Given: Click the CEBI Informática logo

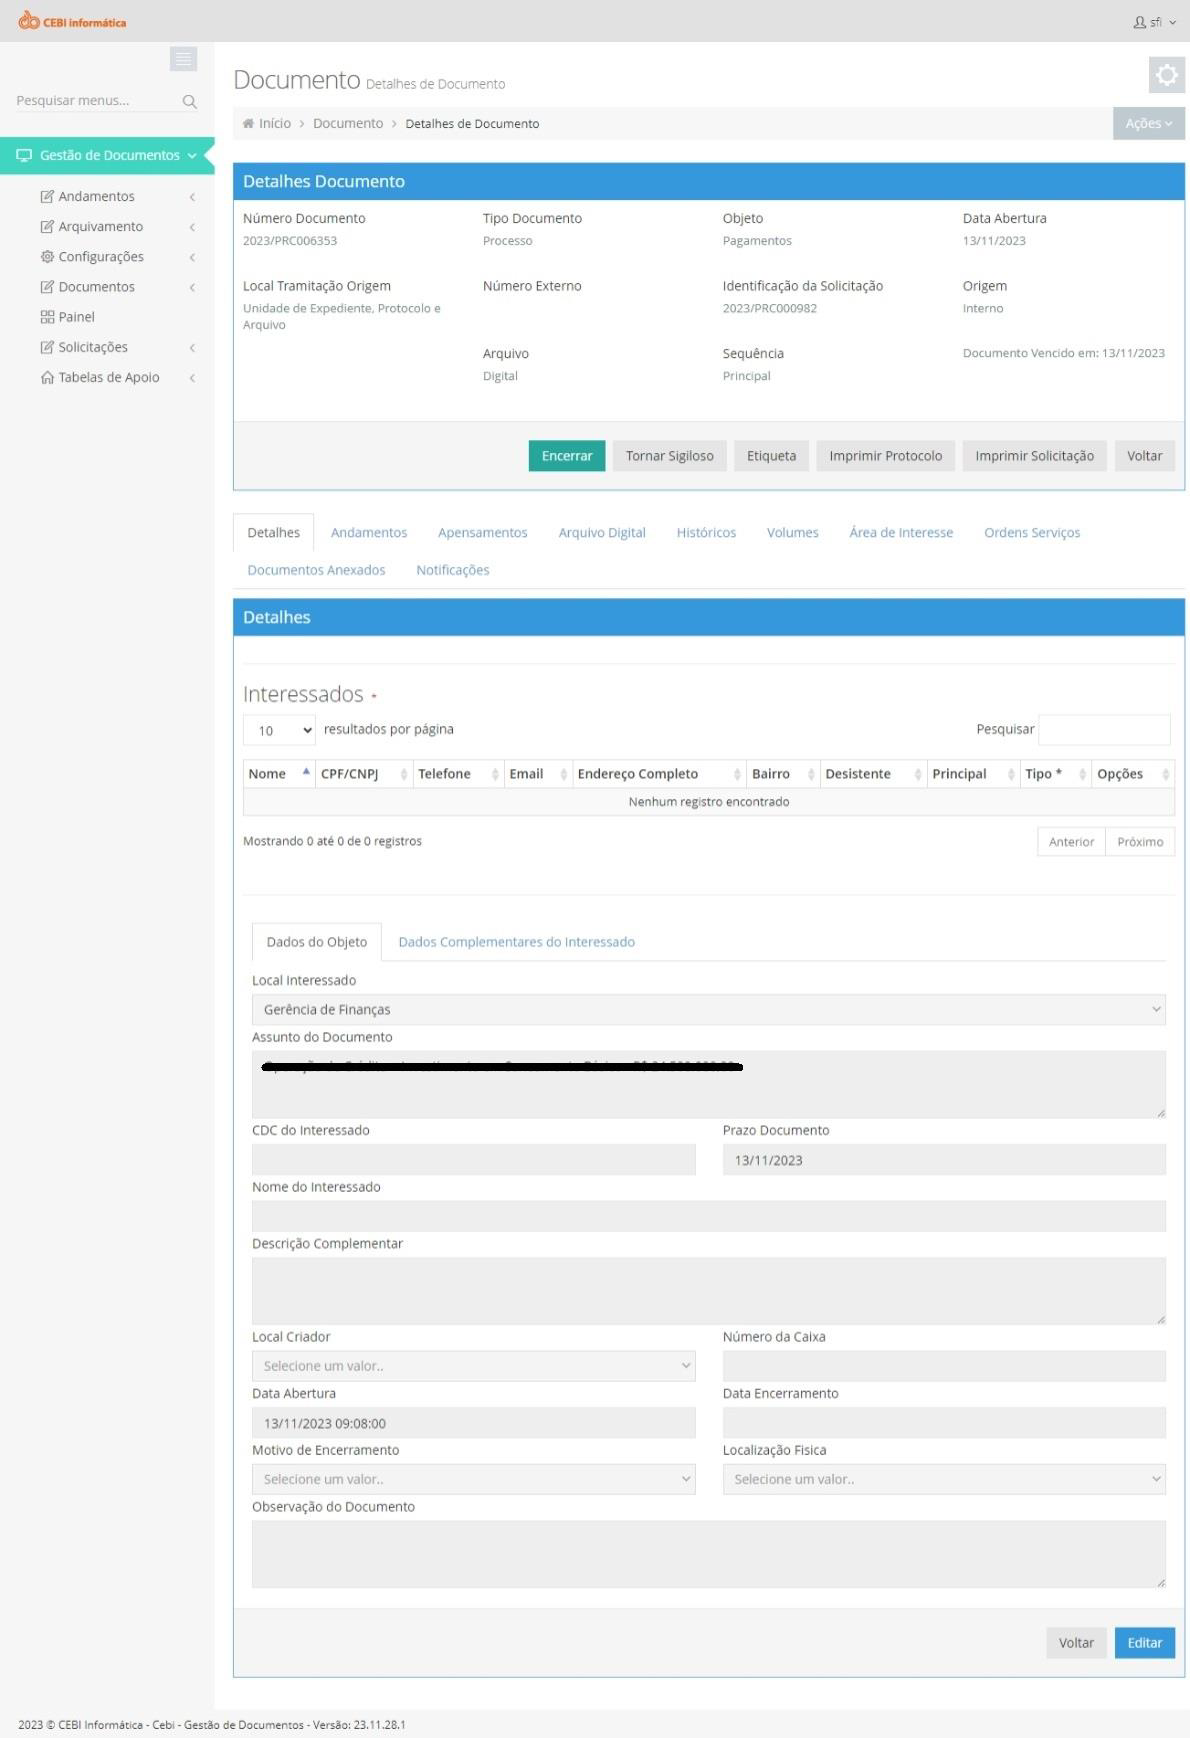Looking at the screenshot, I should pos(72,21).
